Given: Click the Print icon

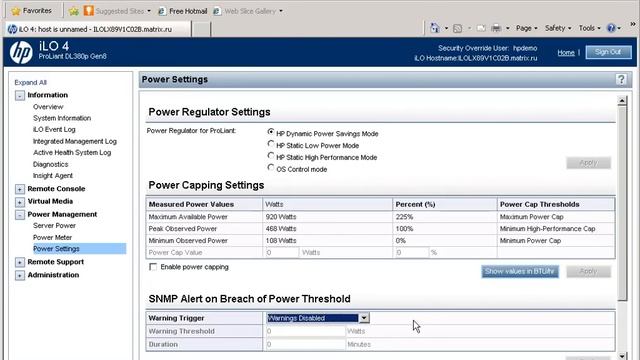Looking at the screenshot, I should (x=496, y=28).
